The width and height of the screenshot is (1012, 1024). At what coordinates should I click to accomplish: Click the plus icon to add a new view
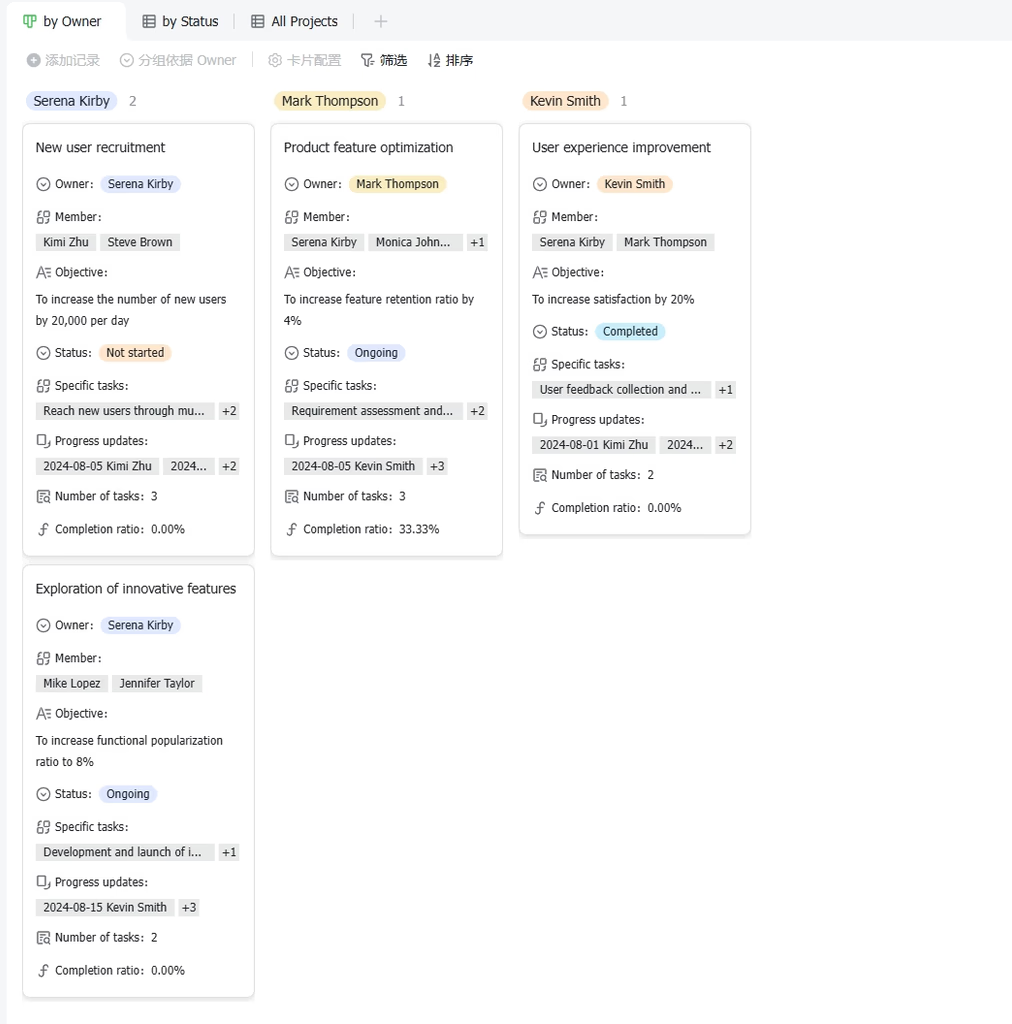point(381,22)
